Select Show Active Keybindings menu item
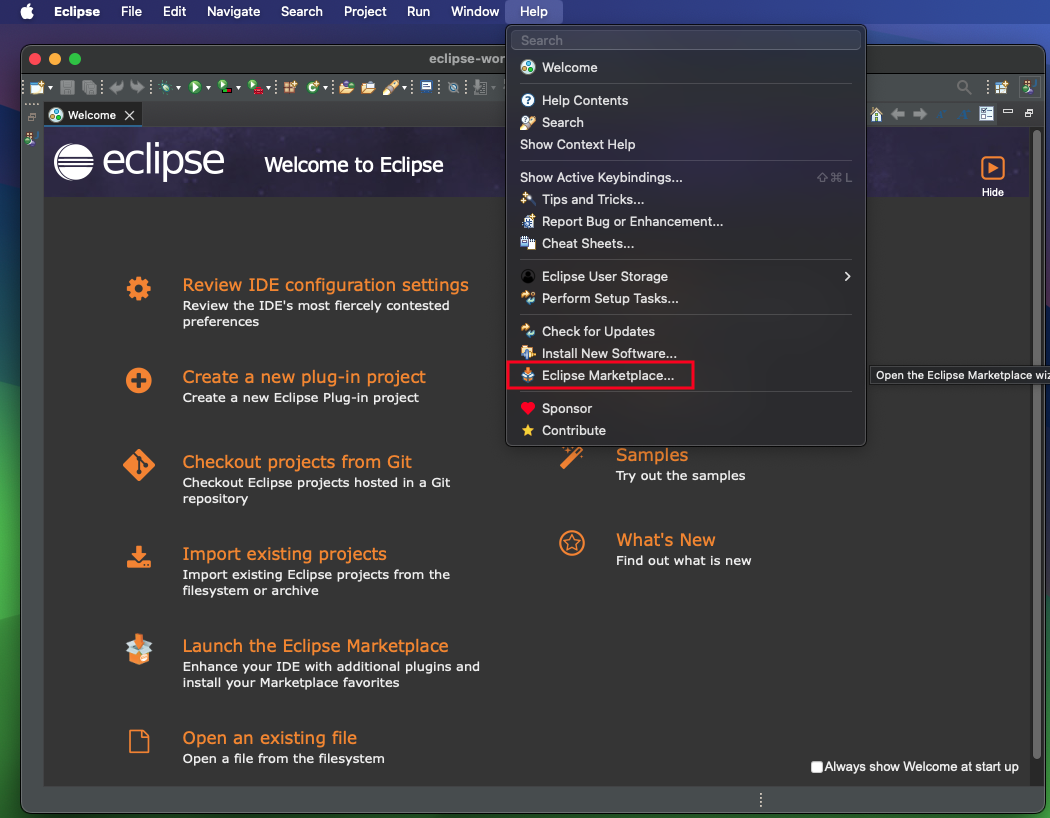The image size is (1050, 818). coord(686,177)
